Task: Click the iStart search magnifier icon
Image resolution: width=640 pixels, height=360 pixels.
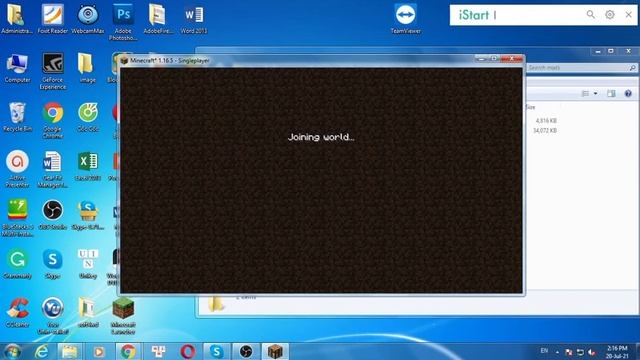Action: click(x=590, y=15)
